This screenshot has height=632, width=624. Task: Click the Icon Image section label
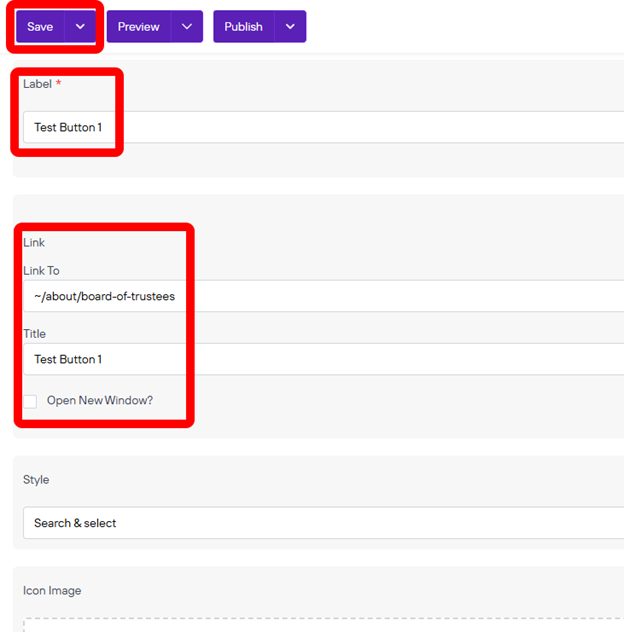tap(52, 590)
